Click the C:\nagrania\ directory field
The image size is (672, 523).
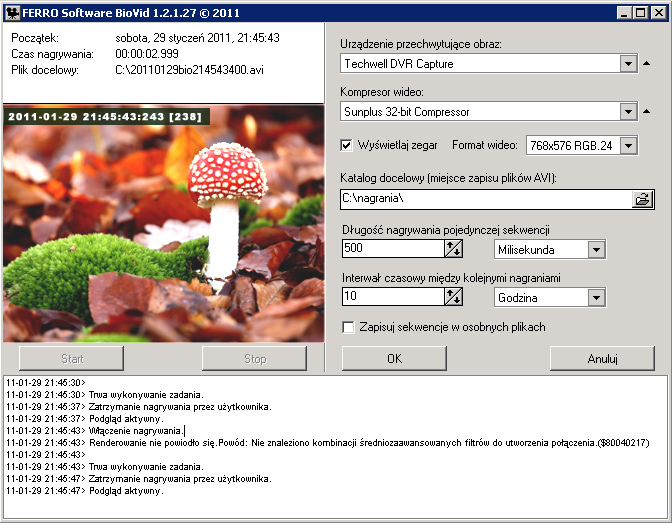coord(486,199)
